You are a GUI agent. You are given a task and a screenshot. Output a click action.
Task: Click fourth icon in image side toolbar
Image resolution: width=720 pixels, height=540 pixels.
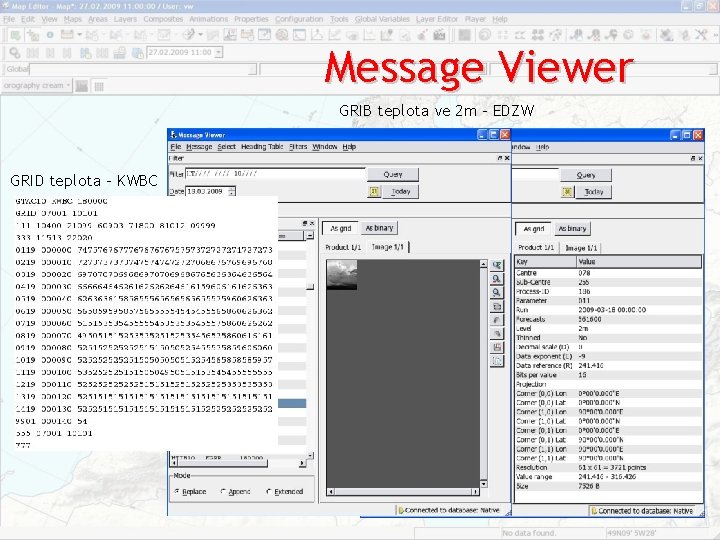coord(497,306)
